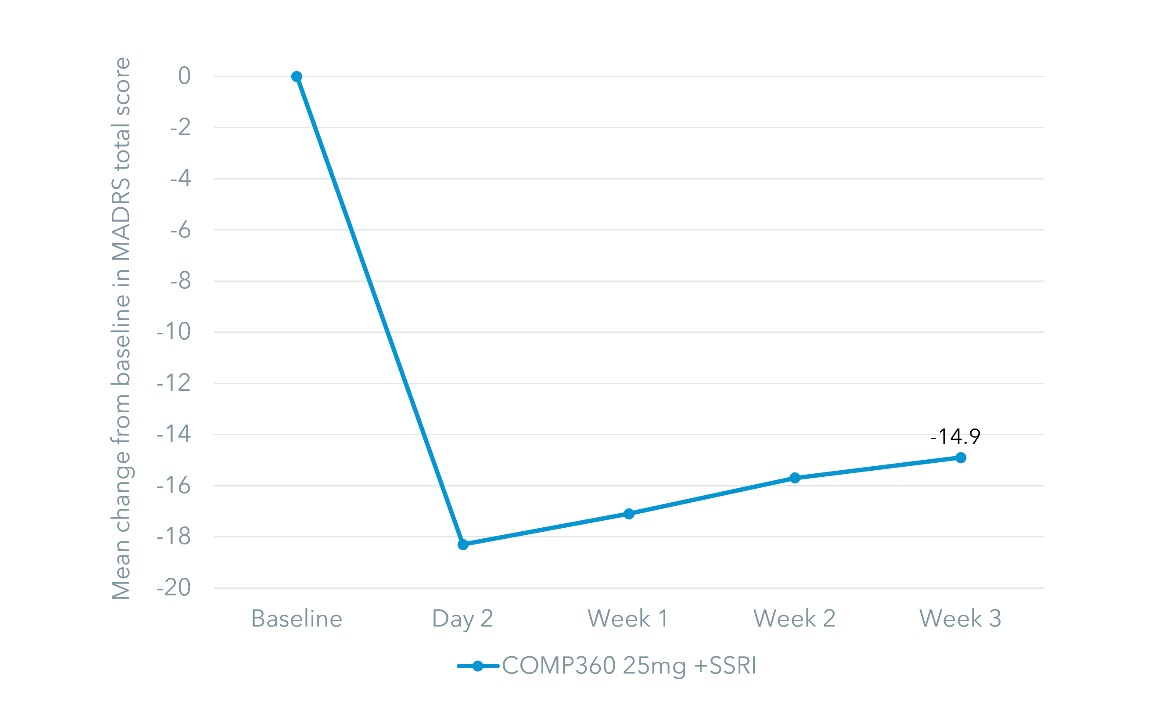Screen dimensions: 1164x722
Task: Click the Baseline data point marker
Action: tap(296, 76)
